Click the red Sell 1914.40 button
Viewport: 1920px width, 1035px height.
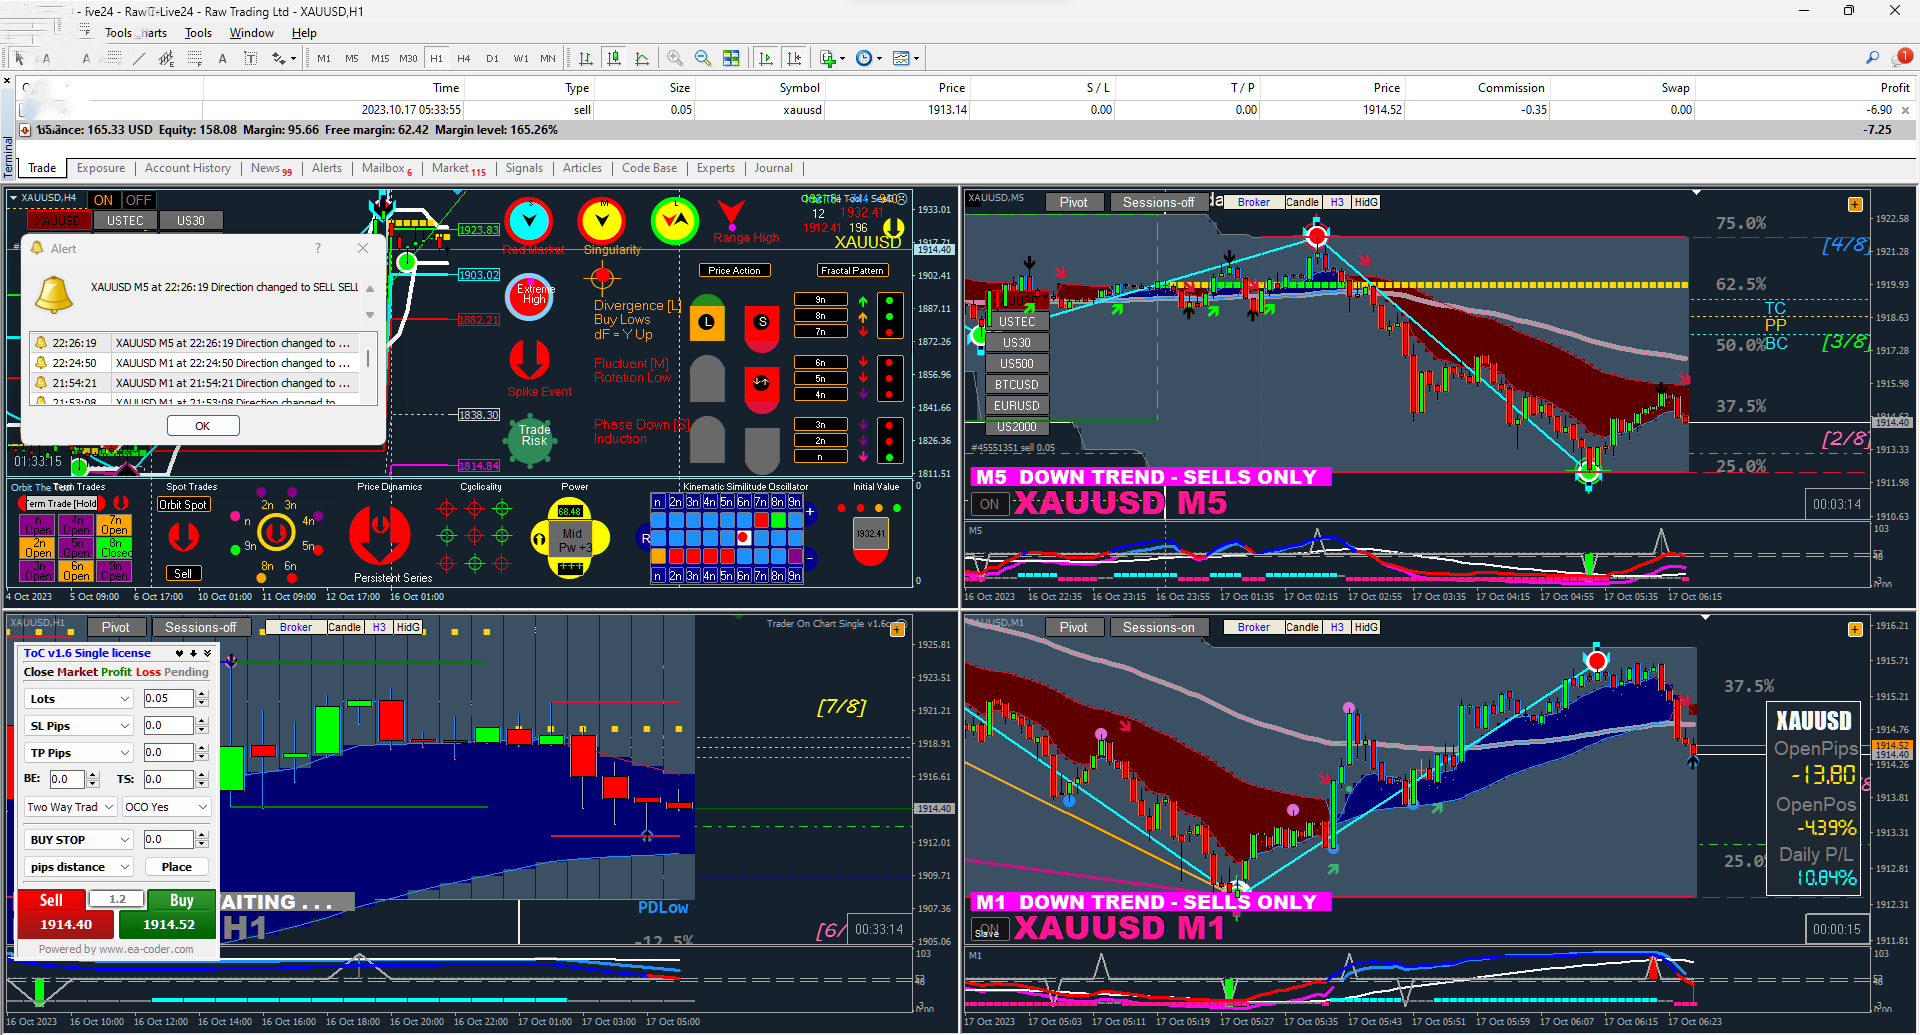pyautogui.click(x=66, y=914)
